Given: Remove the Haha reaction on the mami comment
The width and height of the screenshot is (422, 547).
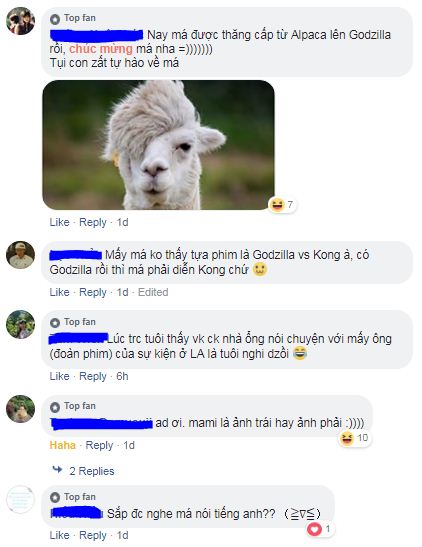Looking at the screenshot, I should point(62,445).
